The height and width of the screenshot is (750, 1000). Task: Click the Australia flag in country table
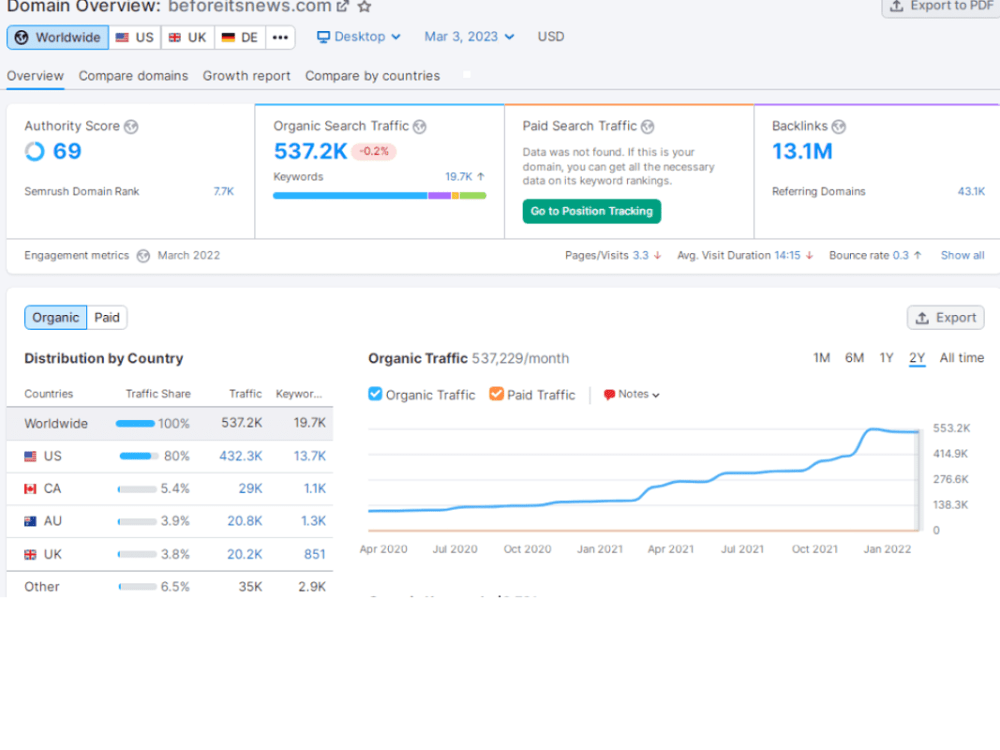pyautogui.click(x=30, y=522)
